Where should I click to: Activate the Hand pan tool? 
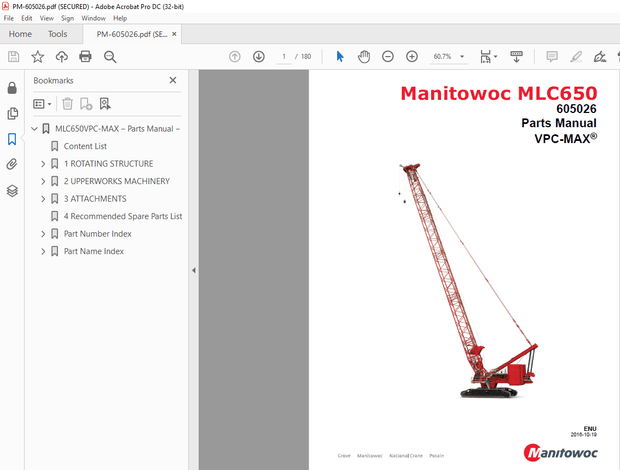[x=364, y=57]
